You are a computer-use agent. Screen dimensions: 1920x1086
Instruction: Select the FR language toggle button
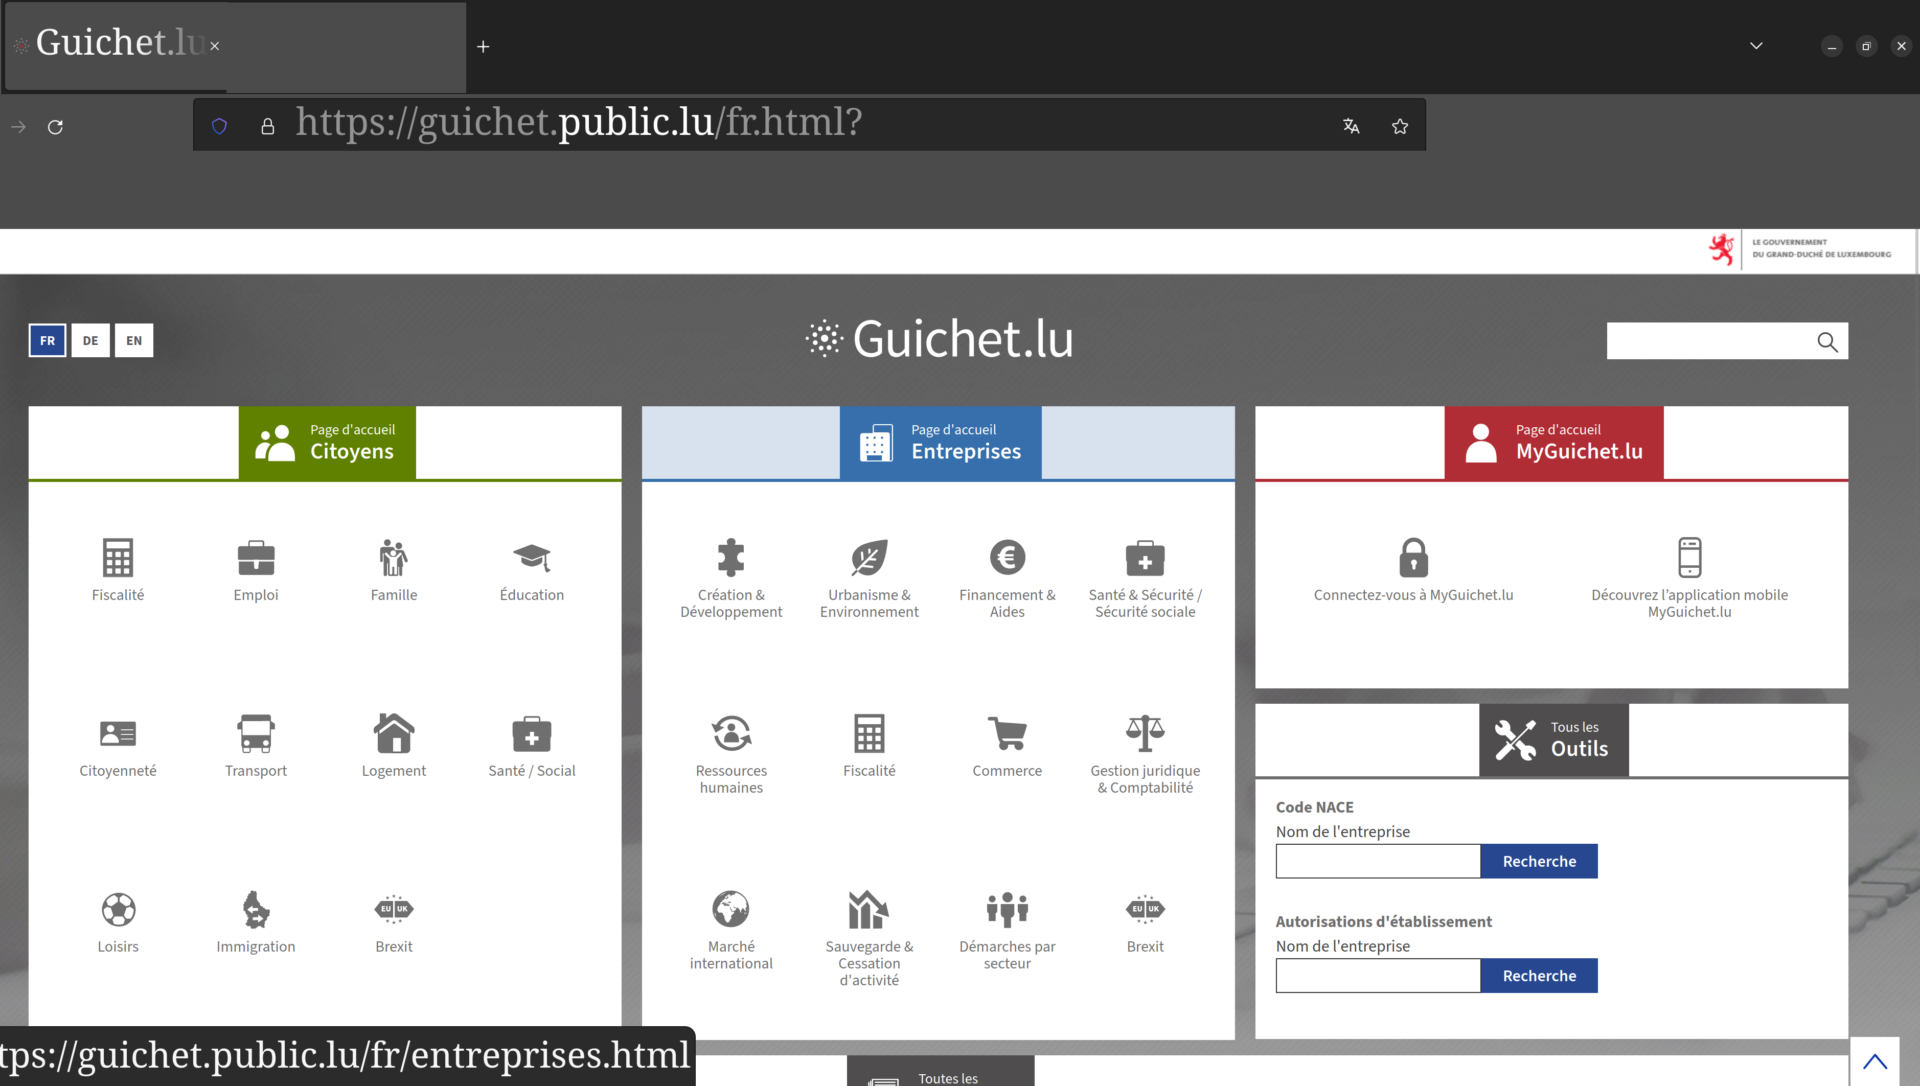coord(47,341)
